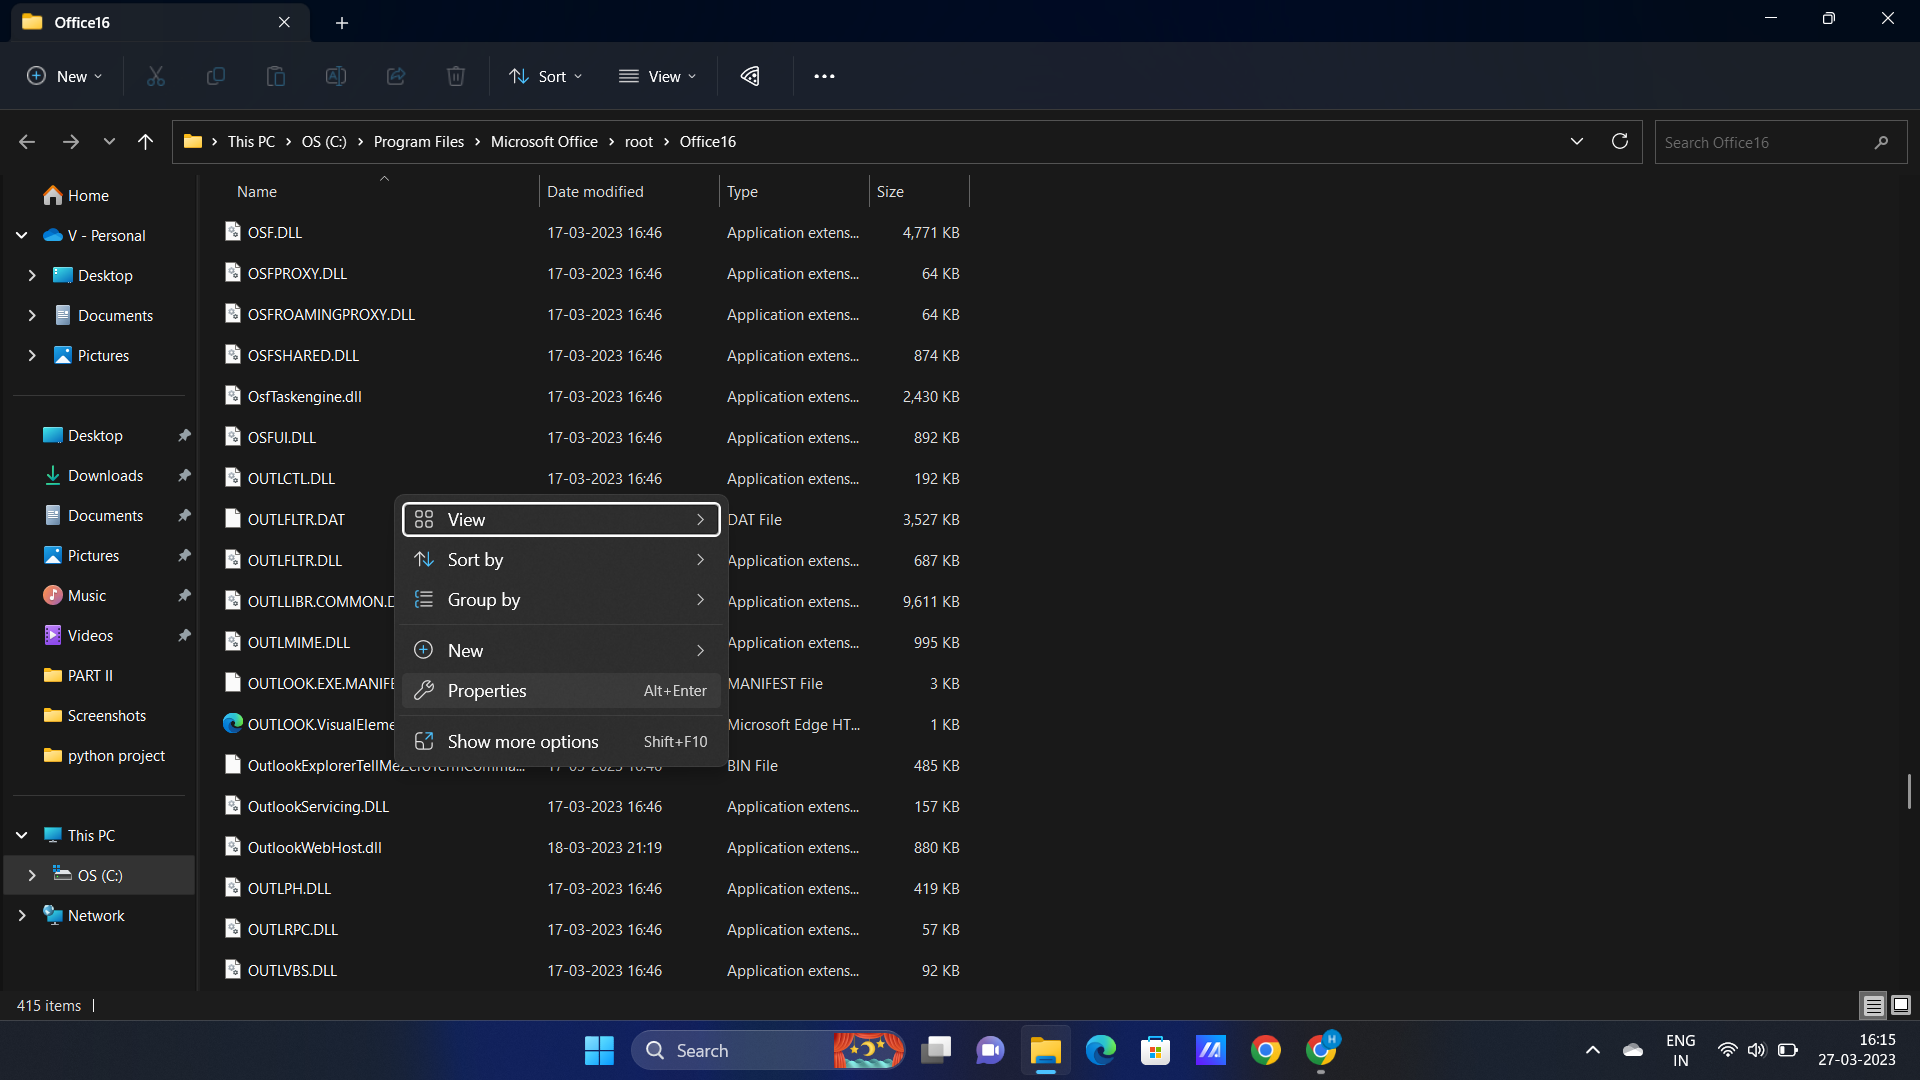The height and width of the screenshot is (1080, 1920).
Task: Open View submenu in context menu
Action: (x=561, y=520)
